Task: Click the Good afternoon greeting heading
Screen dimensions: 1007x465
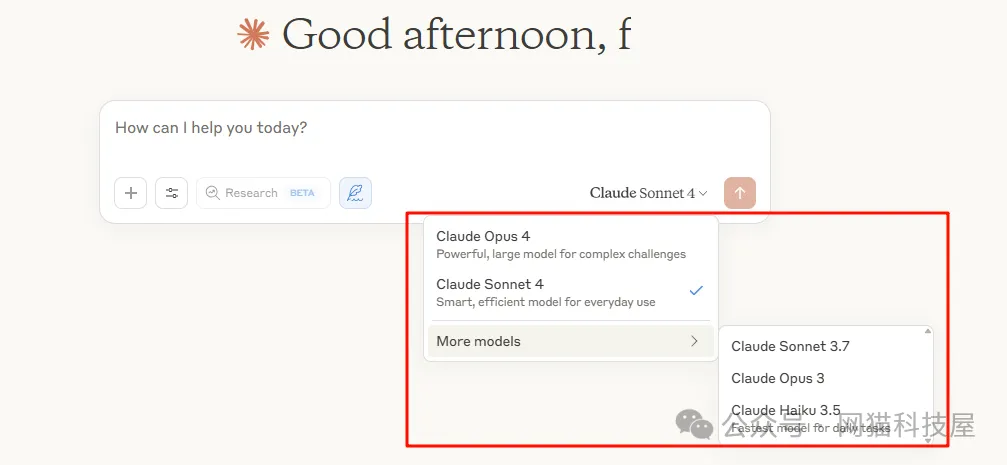Action: pyautogui.click(x=456, y=35)
